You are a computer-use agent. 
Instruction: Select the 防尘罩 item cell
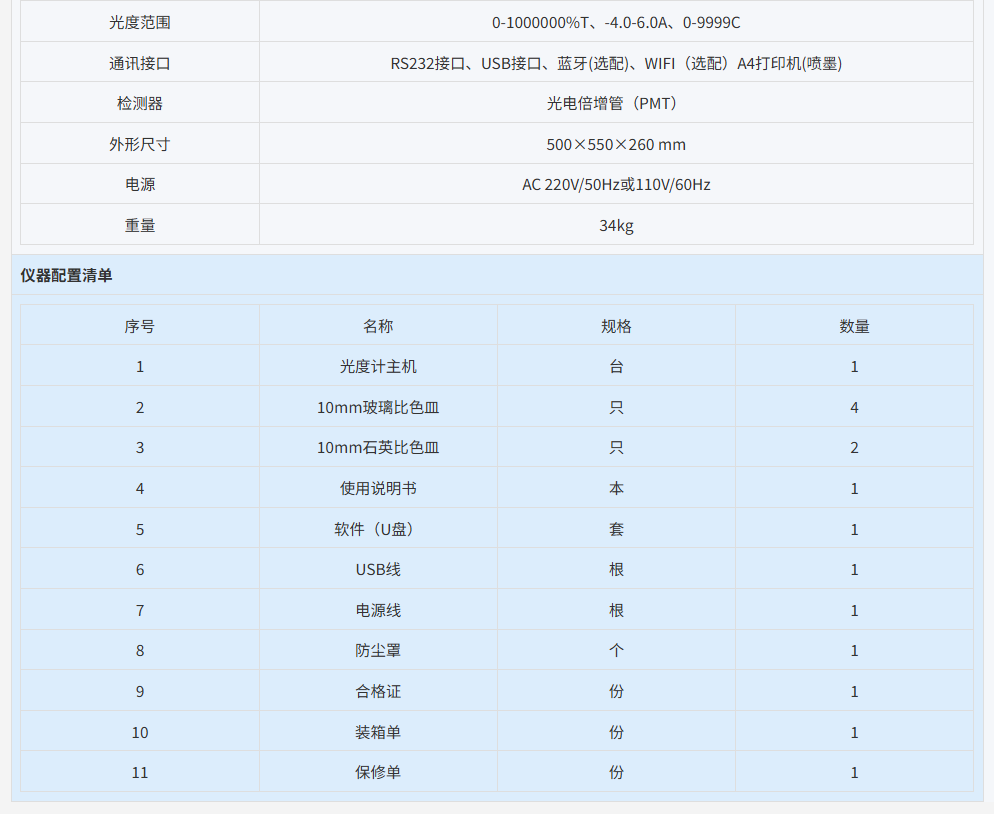[x=378, y=651]
